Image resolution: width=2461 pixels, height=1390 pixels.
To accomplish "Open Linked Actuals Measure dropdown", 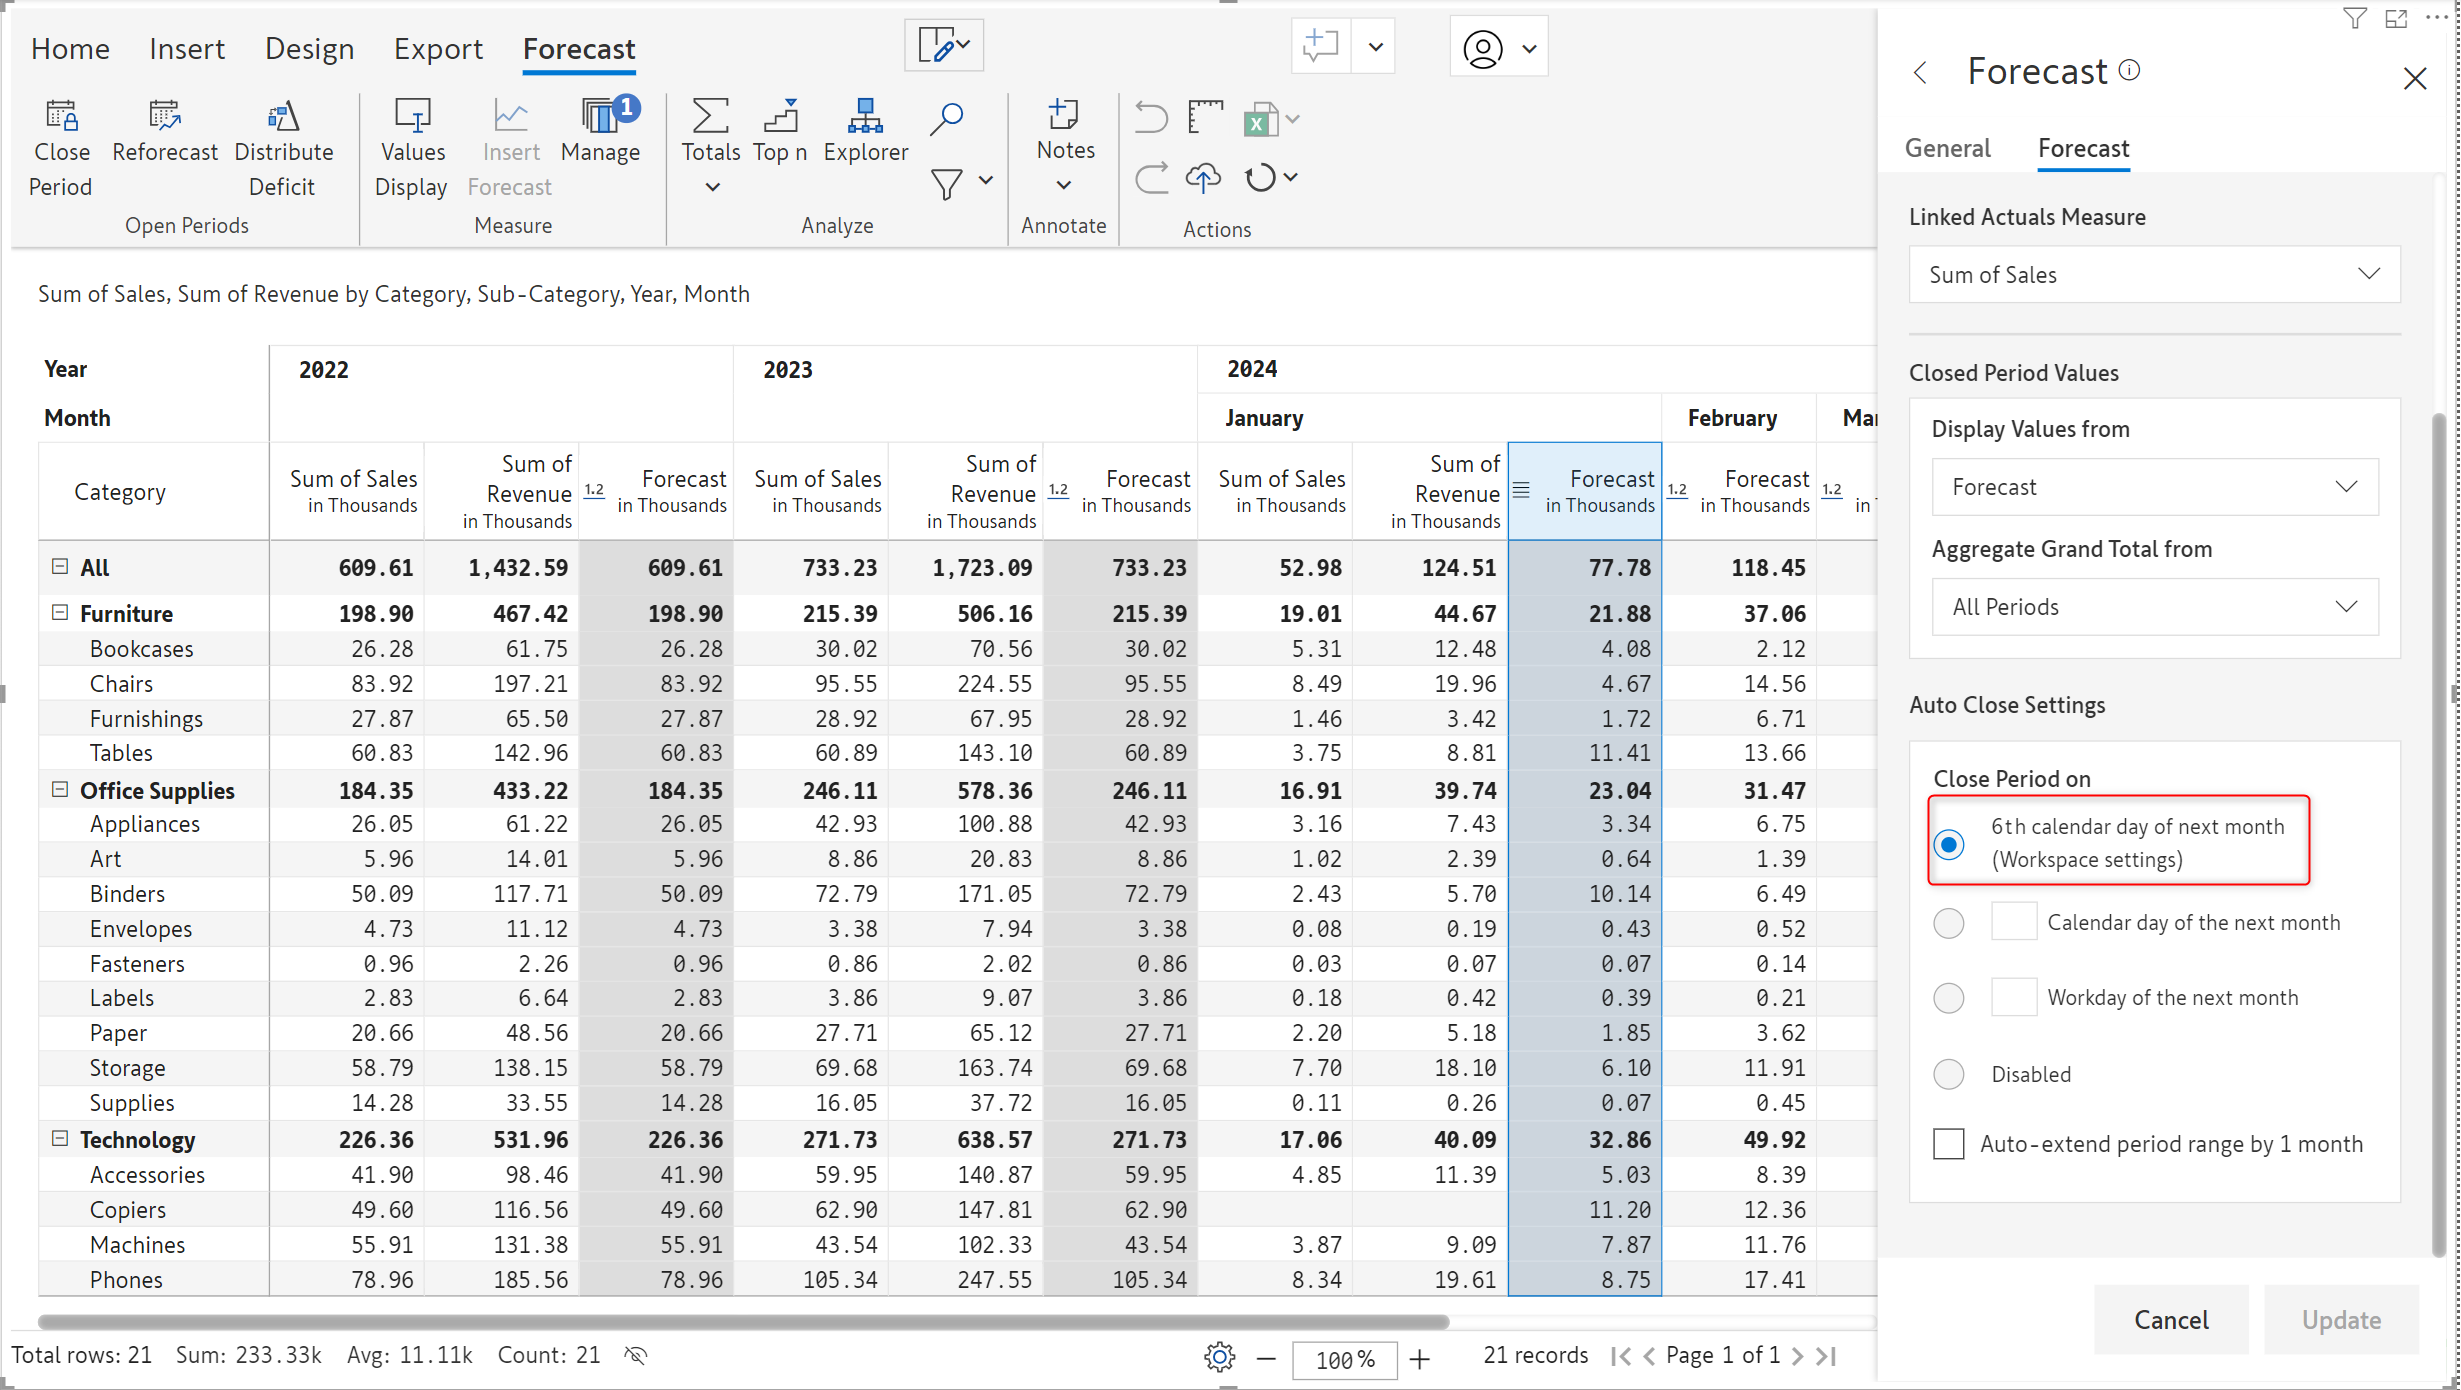I will pyautogui.click(x=2154, y=275).
